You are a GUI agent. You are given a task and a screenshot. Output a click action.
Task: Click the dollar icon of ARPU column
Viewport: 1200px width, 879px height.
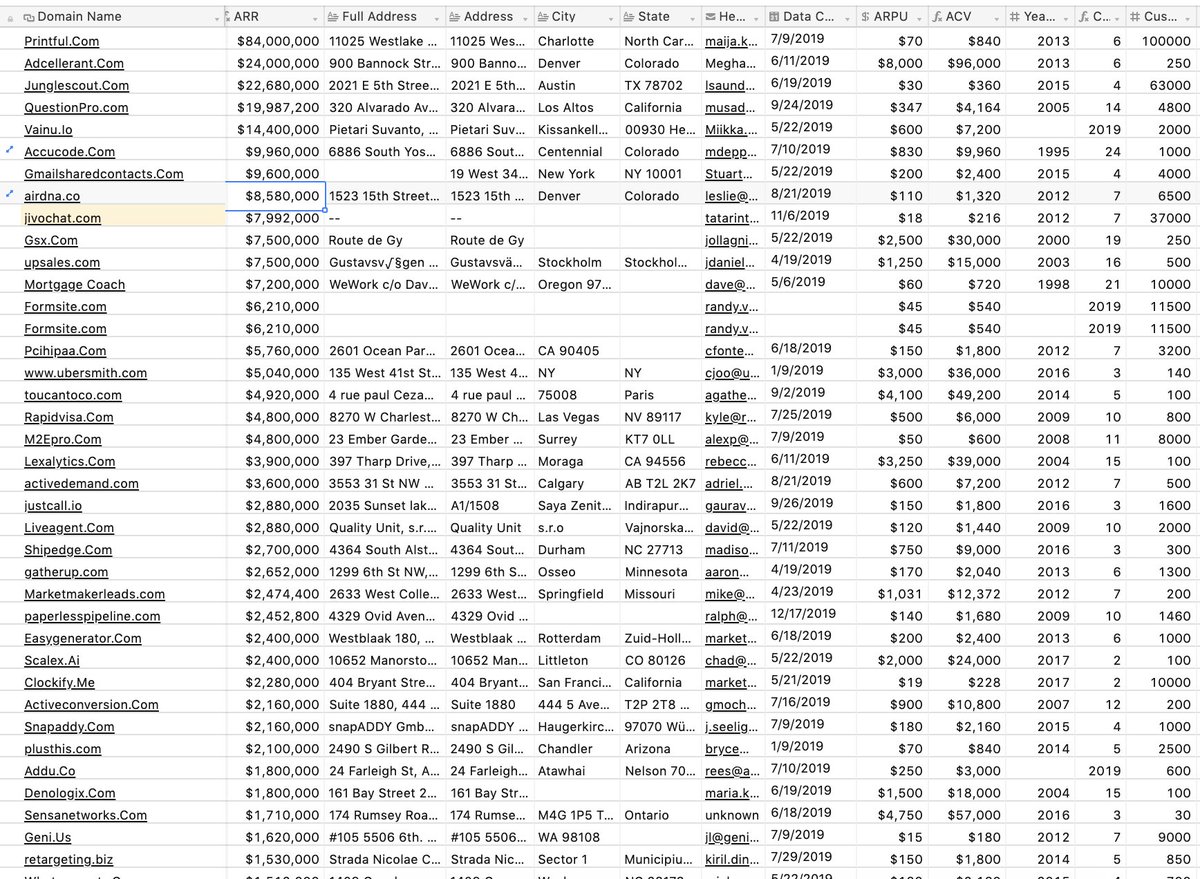864,17
